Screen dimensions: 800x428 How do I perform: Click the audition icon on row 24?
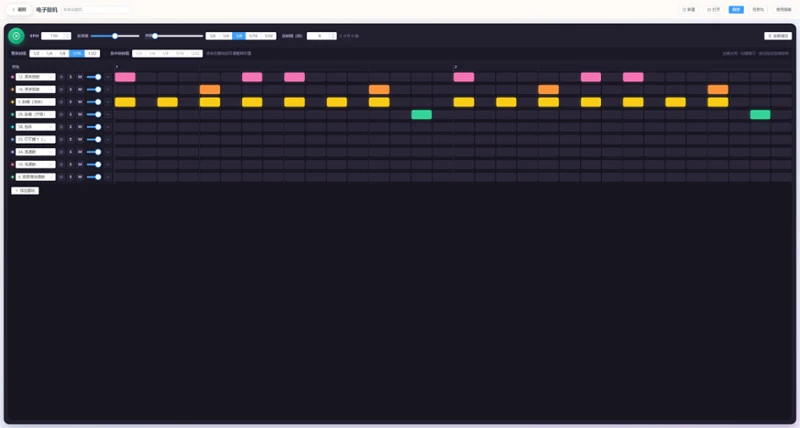(x=61, y=152)
